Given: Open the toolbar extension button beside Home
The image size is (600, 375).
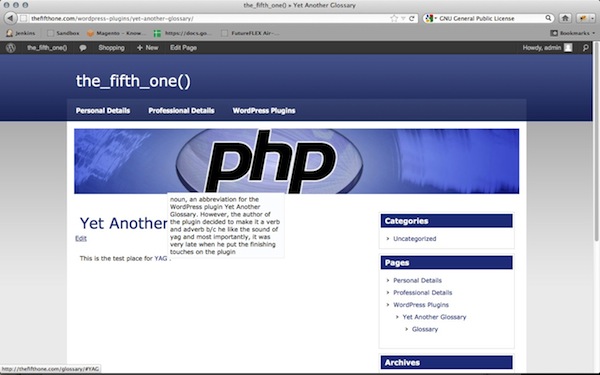Looking at the screenshot, I should pyautogui.click(x=585, y=18).
